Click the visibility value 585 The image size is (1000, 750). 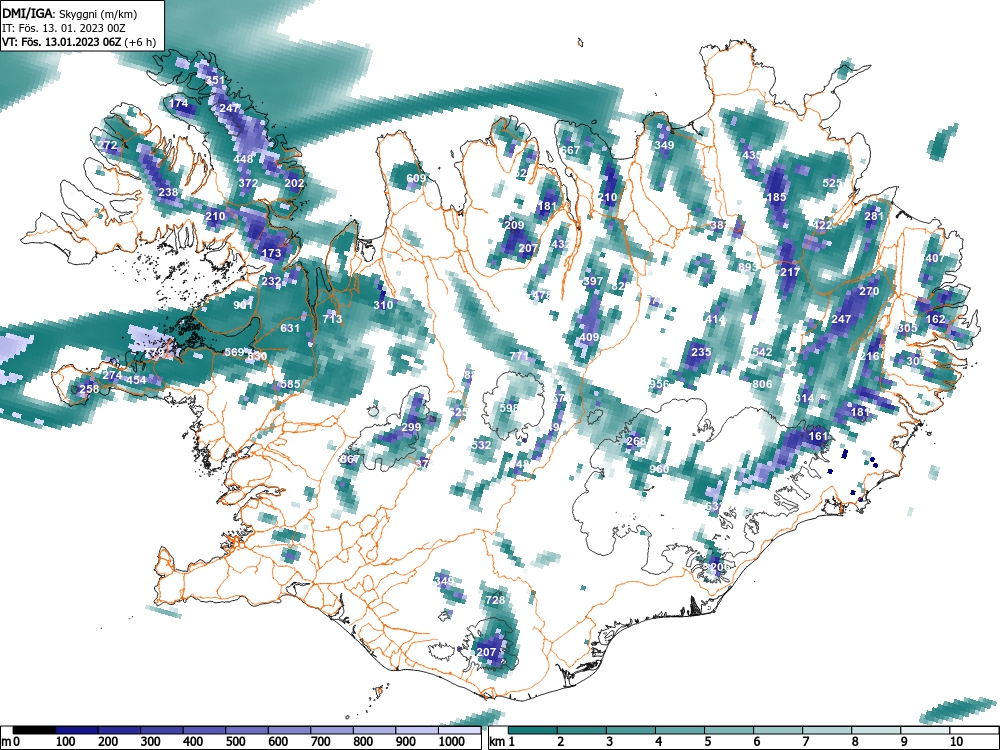pos(290,384)
